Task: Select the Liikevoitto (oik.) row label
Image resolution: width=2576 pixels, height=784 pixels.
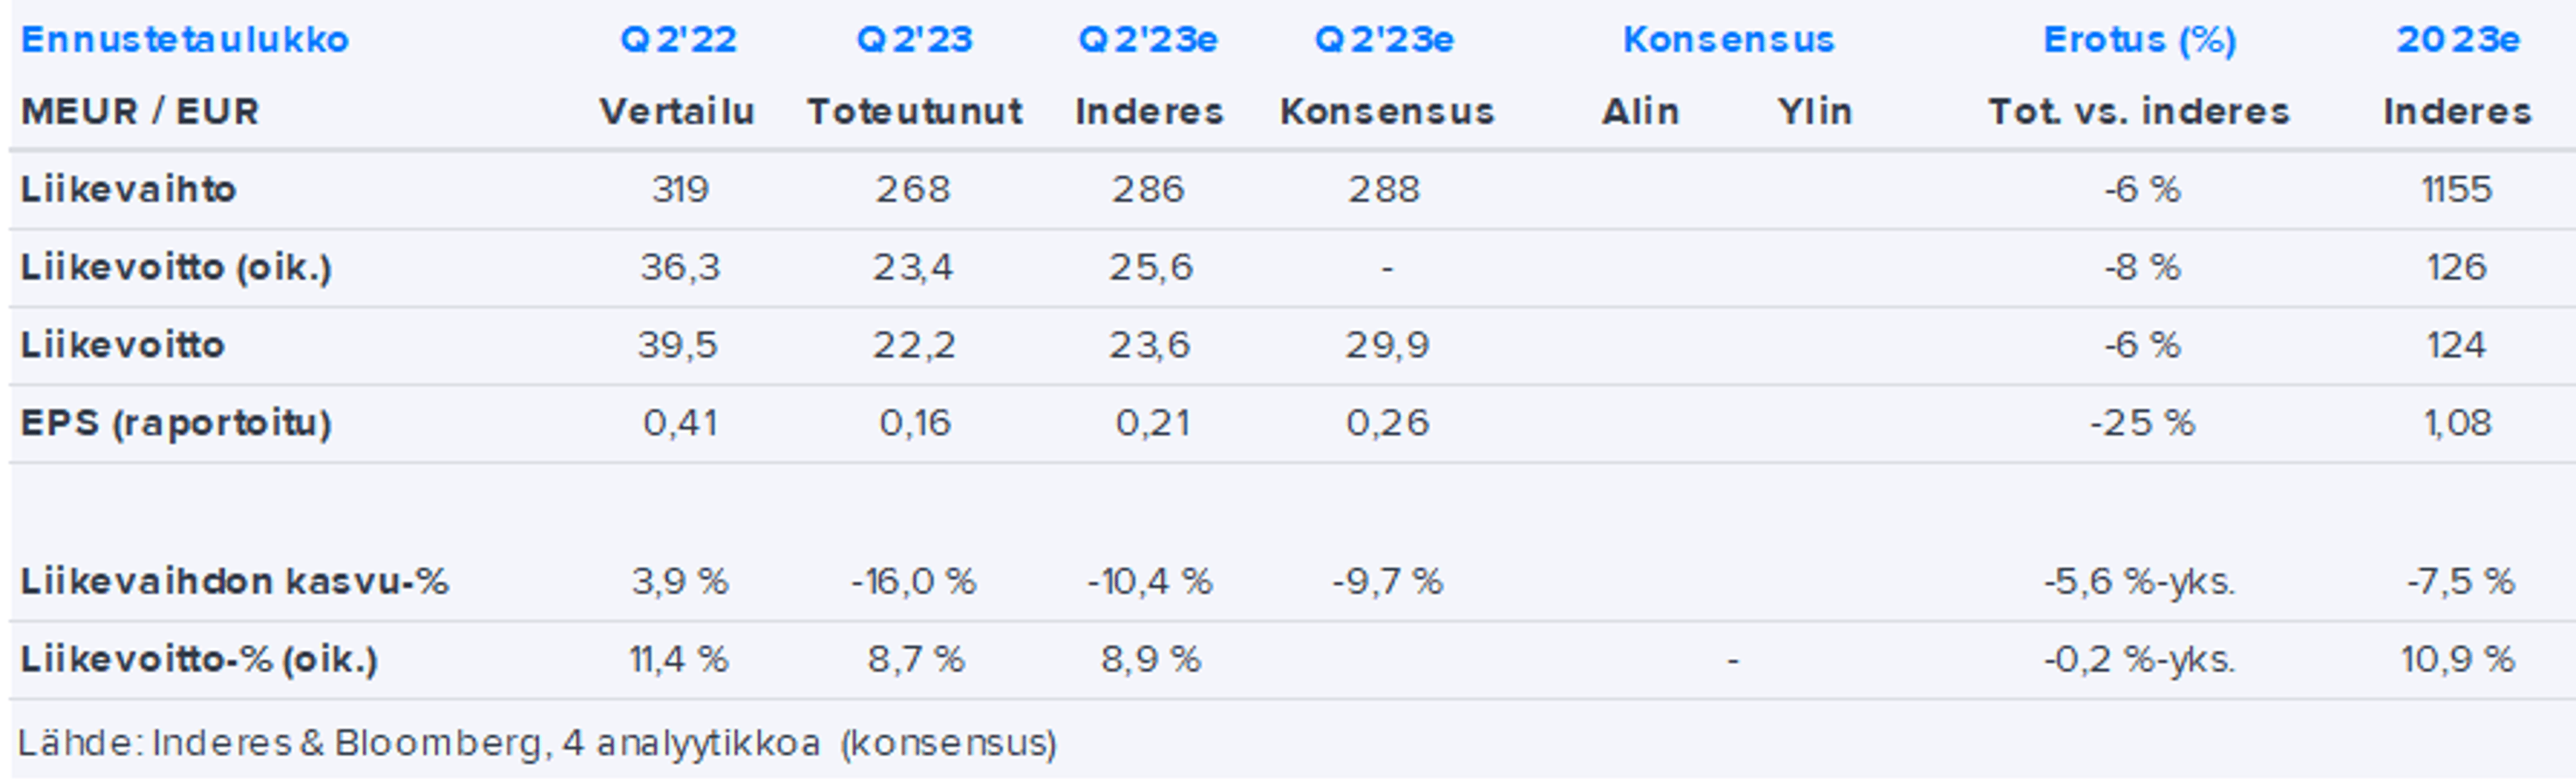Action: click(176, 267)
